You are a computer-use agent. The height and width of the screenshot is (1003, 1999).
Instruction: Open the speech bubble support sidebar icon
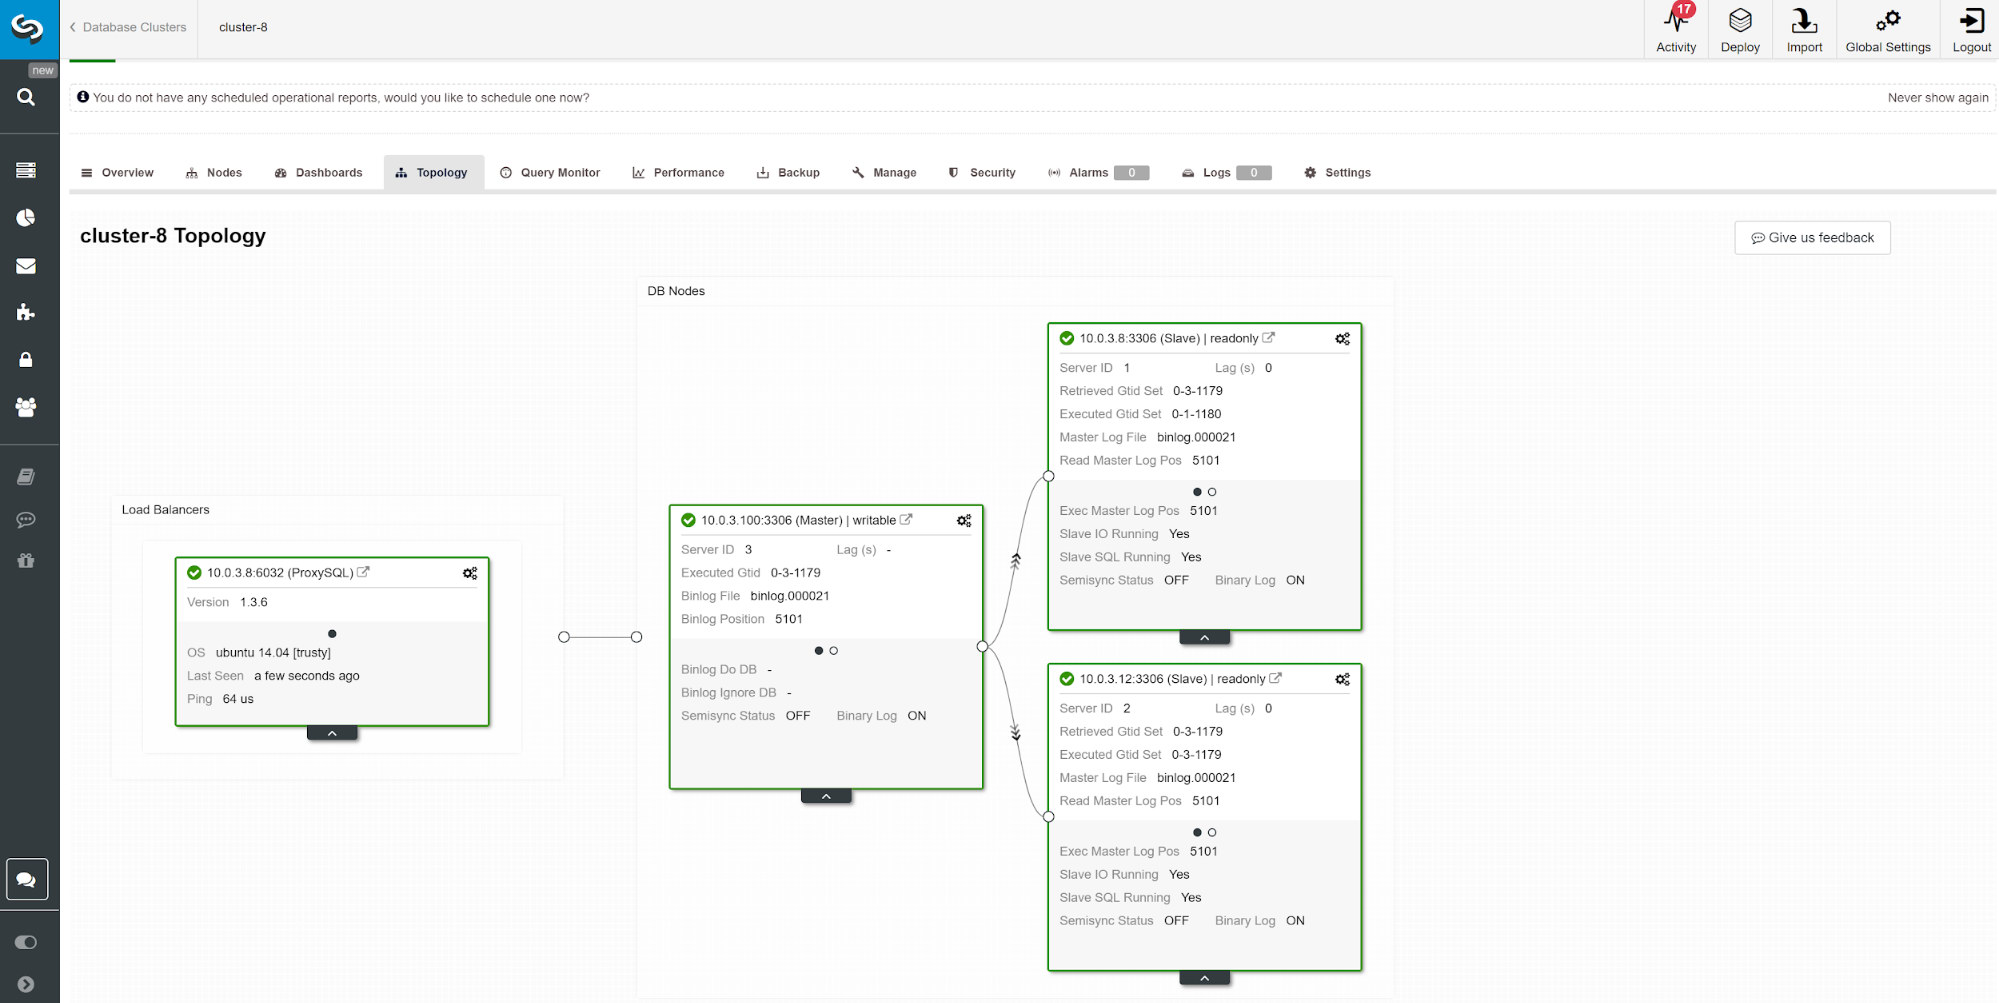point(26,520)
